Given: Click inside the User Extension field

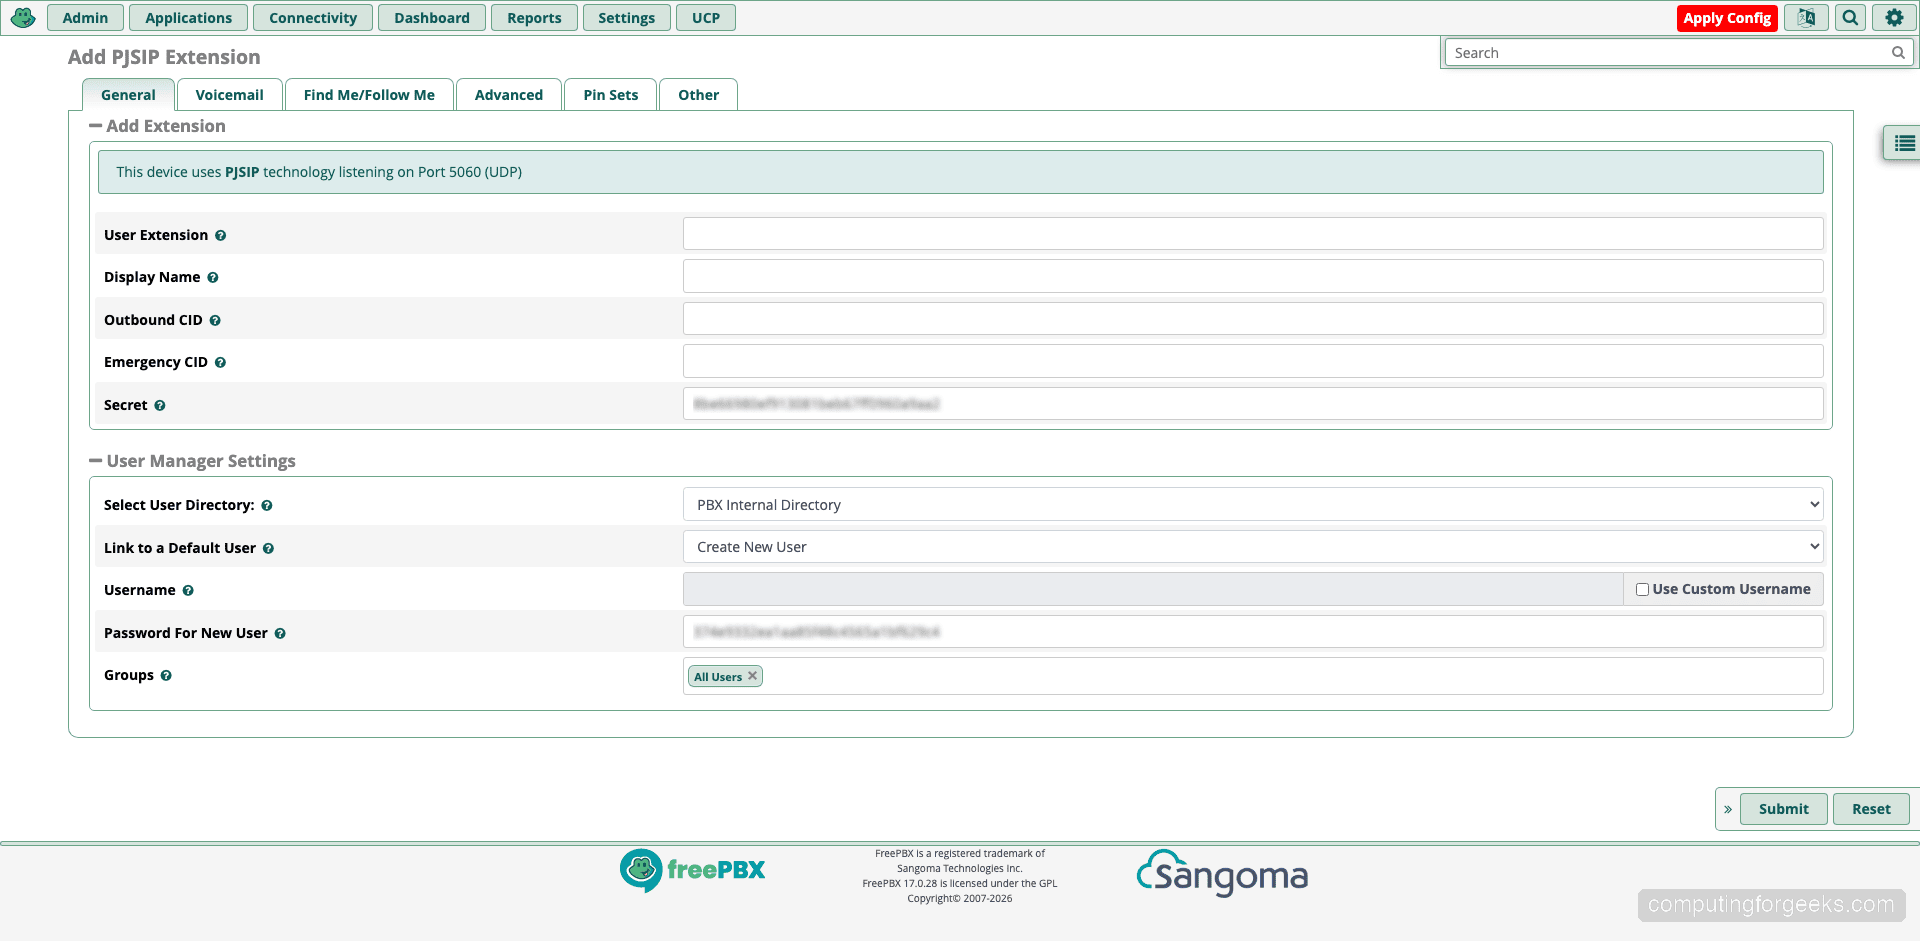Looking at the screenshot, I should pos(1252,233).
